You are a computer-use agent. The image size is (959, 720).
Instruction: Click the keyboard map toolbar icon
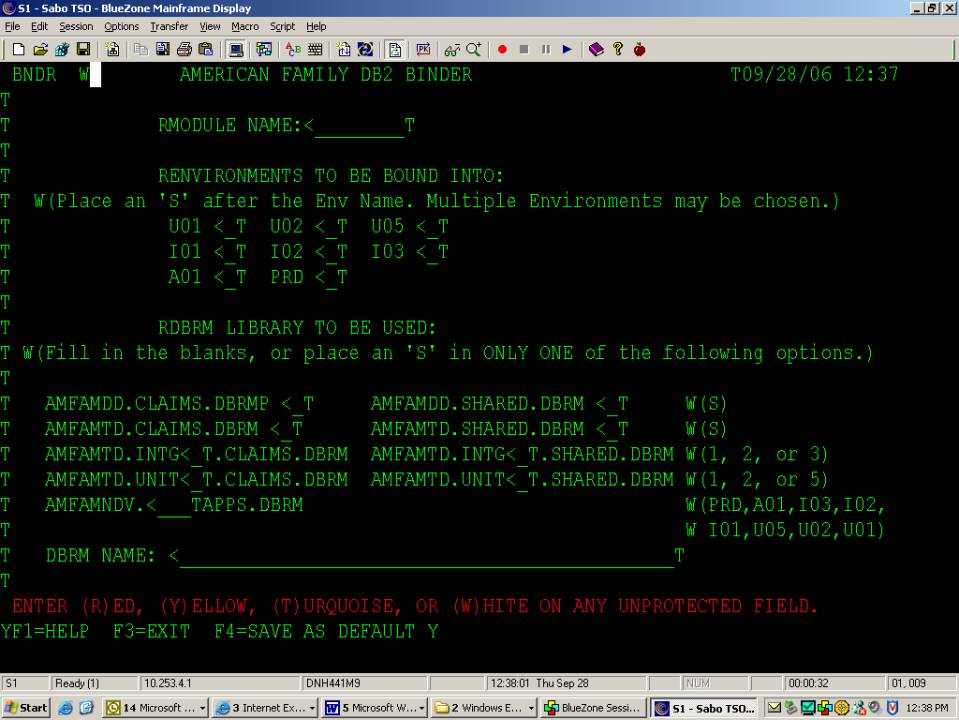coord(315,50)
